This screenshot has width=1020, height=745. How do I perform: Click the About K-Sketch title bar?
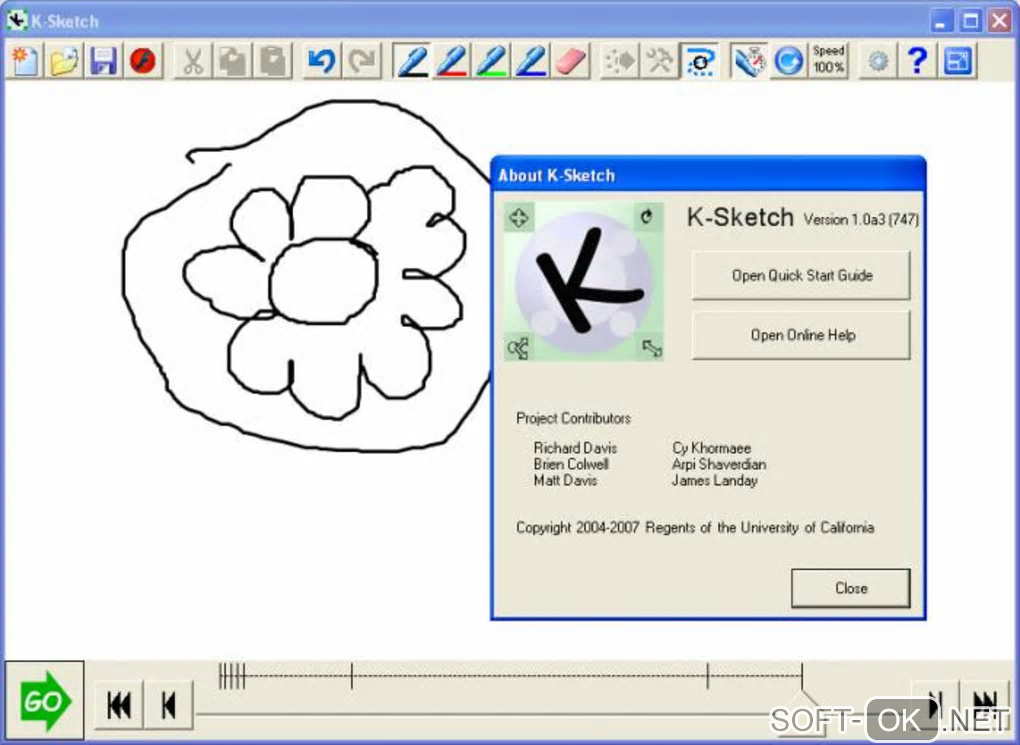[708, 175]
